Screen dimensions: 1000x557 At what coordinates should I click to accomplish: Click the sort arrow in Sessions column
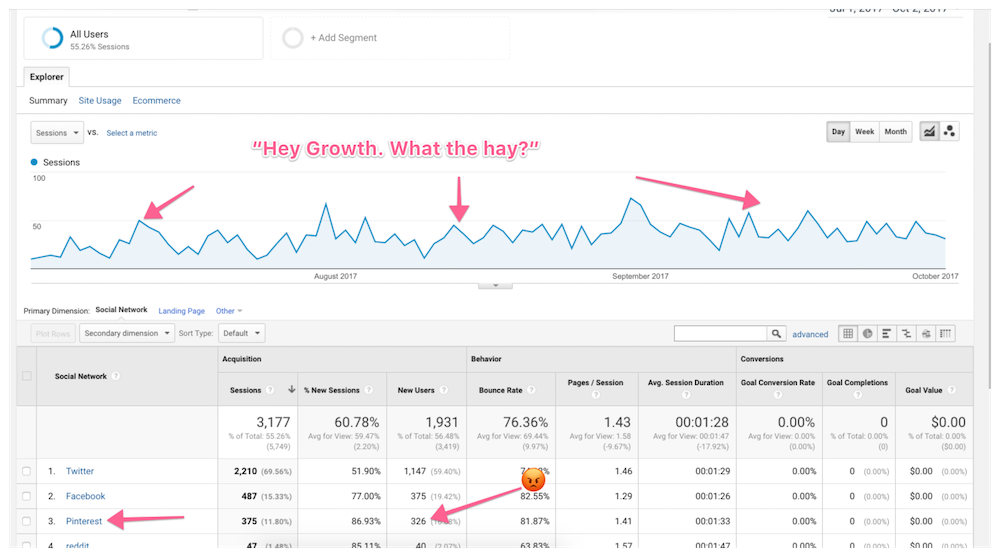click(x=291, y=389)
